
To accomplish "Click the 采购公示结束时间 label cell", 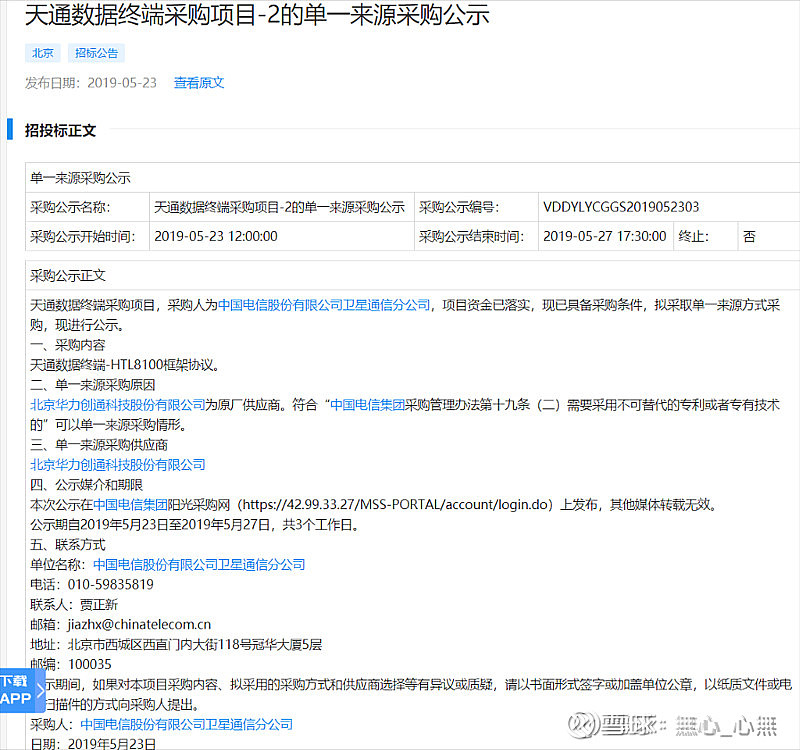I will 476,236.
